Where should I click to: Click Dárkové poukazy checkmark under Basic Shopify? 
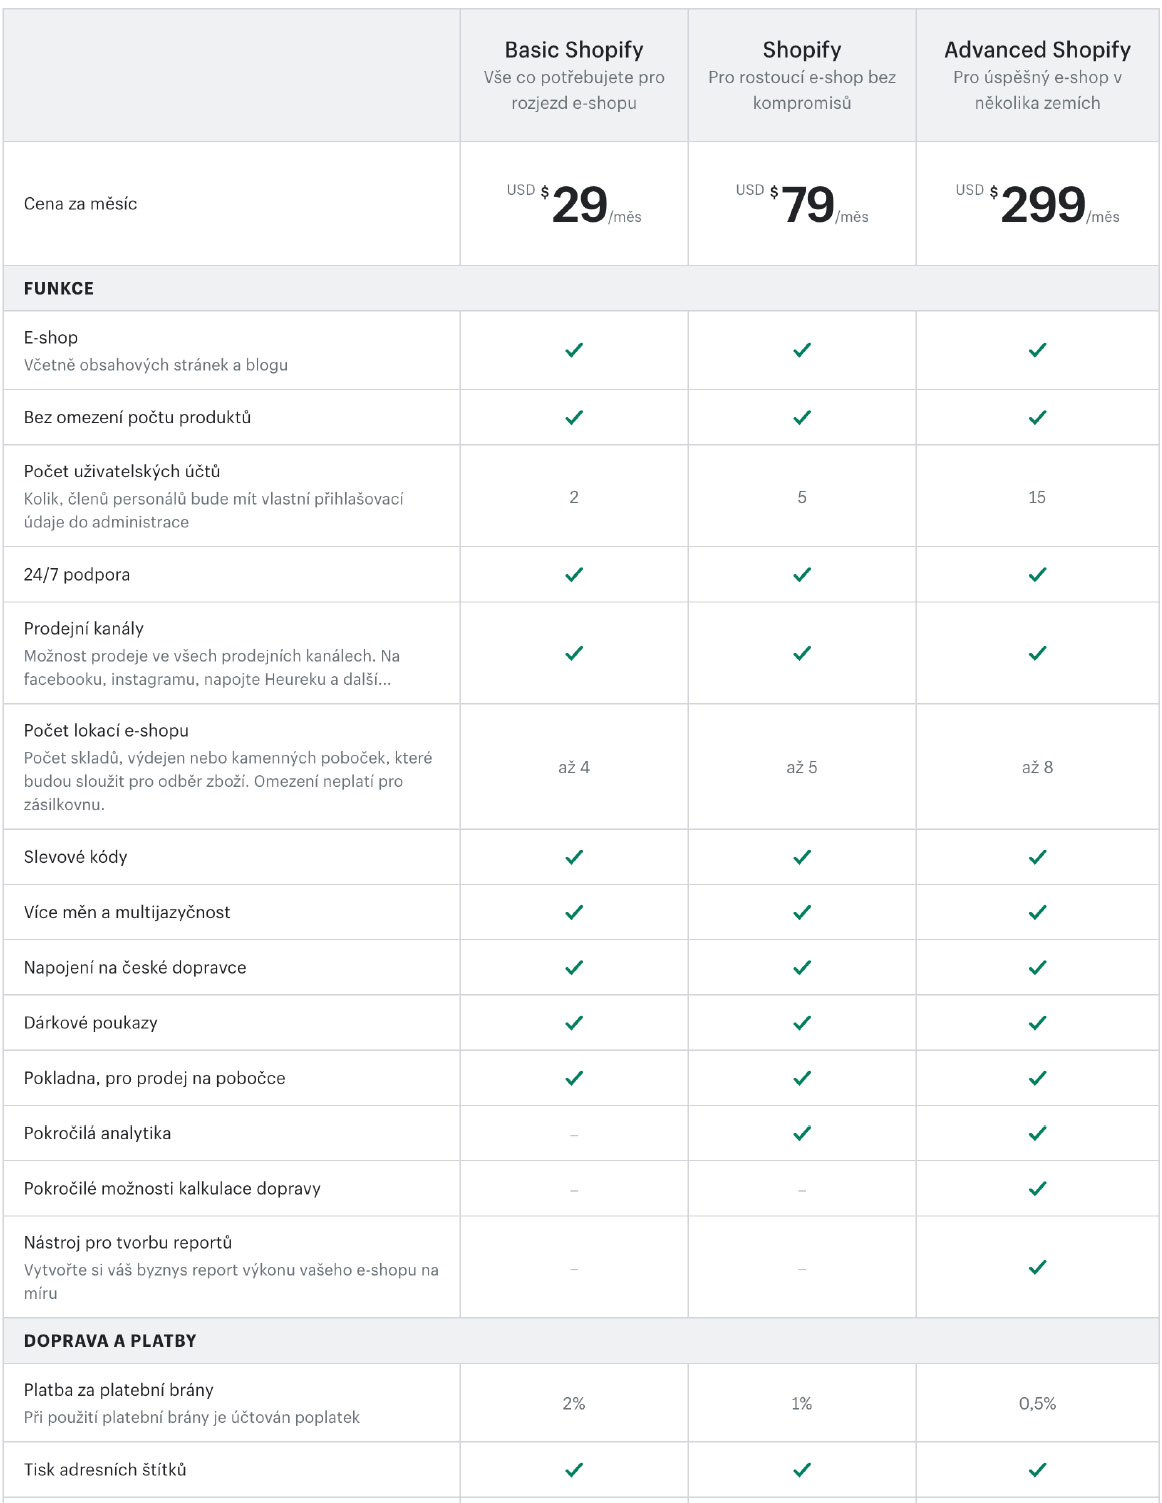coord(574,1023)
